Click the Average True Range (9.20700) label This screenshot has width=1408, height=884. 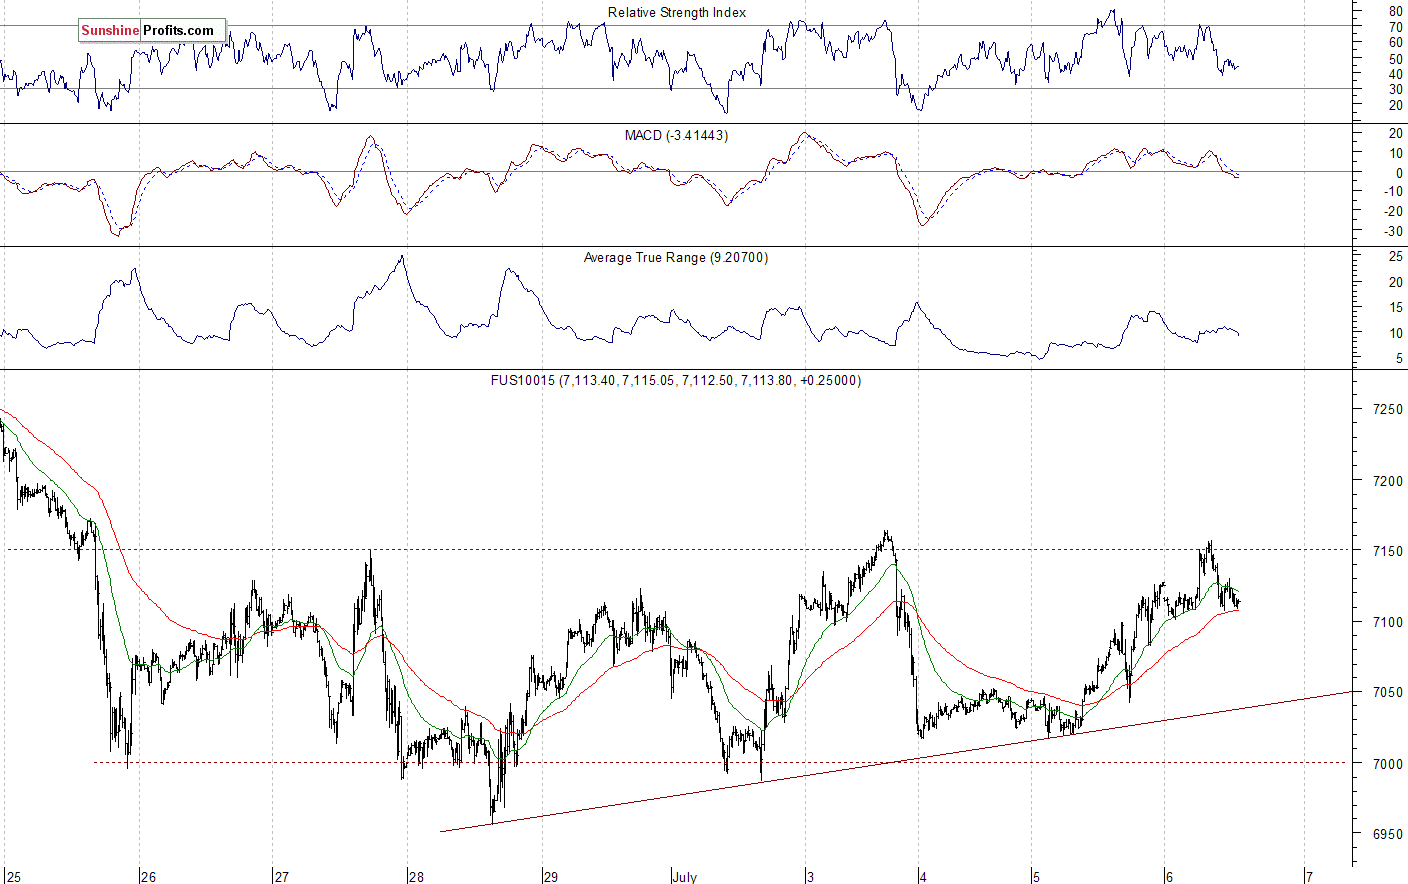click(676, 258)
